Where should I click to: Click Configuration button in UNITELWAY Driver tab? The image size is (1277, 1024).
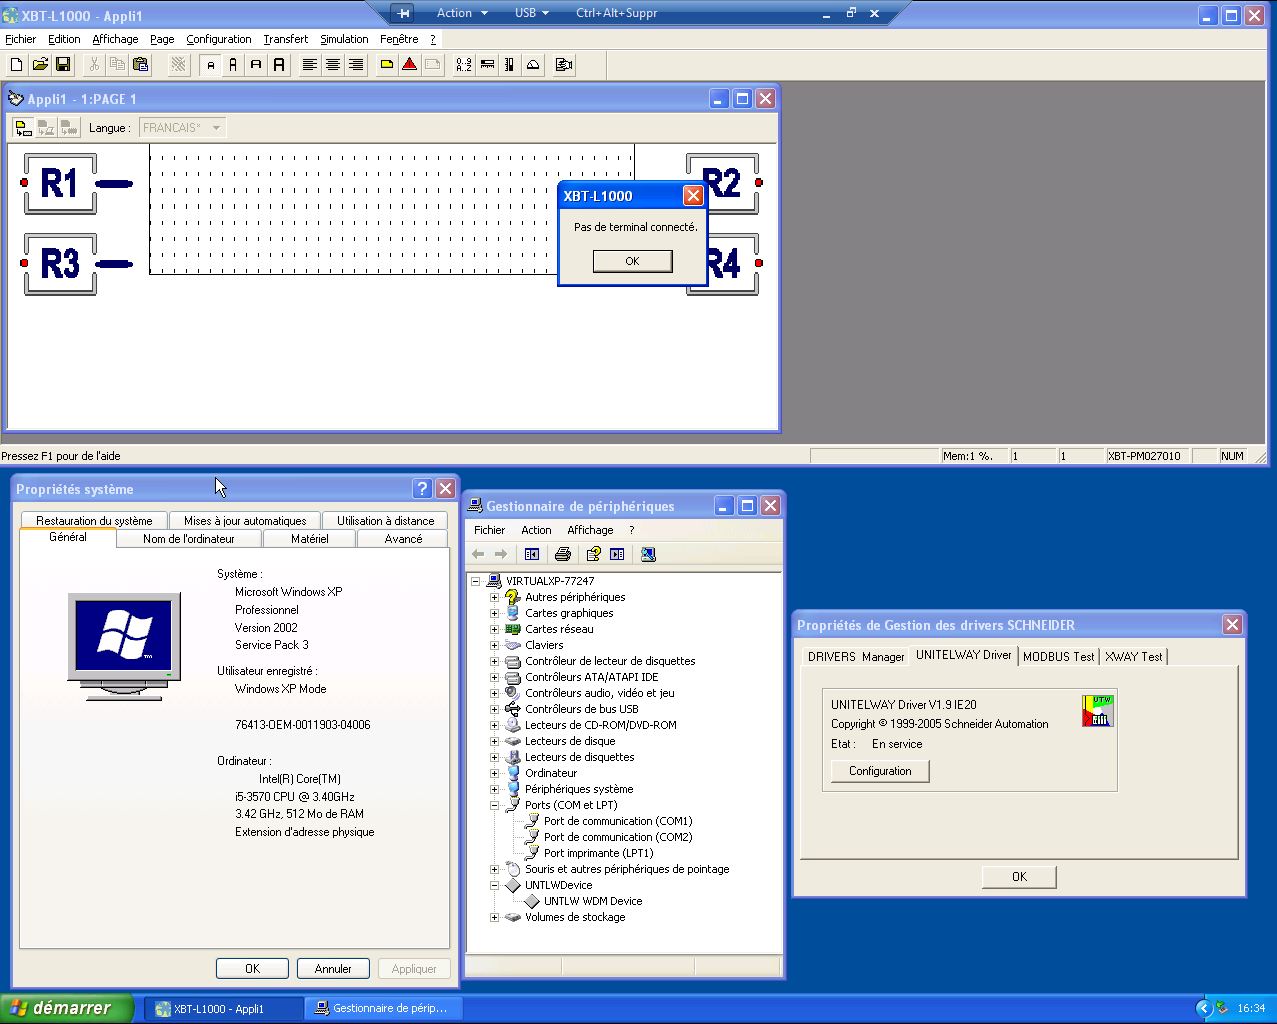click(x=880, y=771)
